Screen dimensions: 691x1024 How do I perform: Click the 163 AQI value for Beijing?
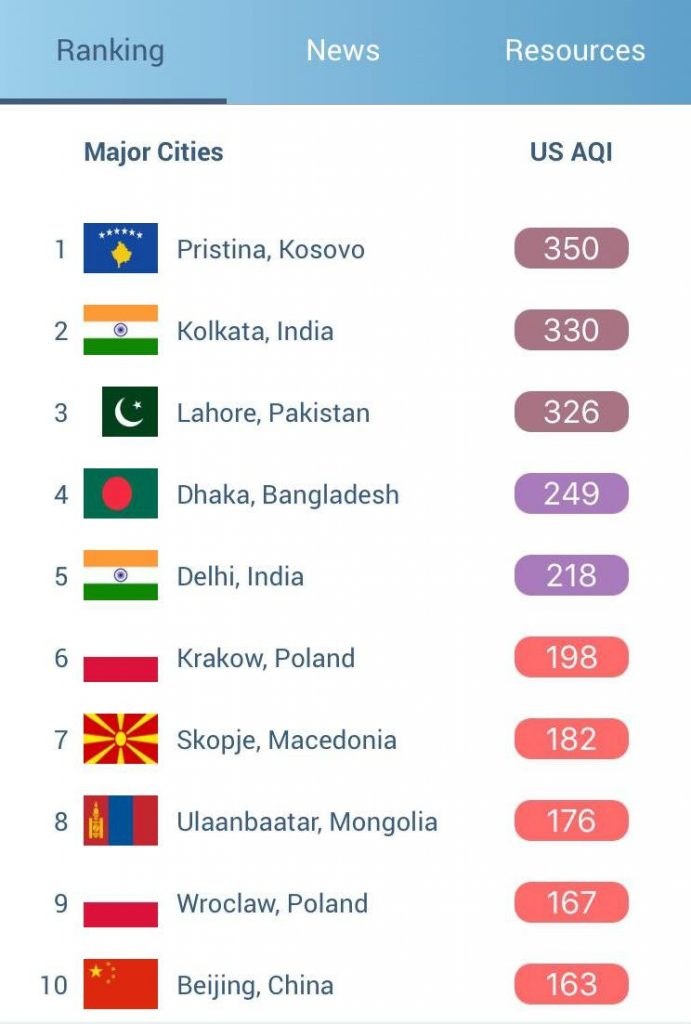tap(569, 984)
